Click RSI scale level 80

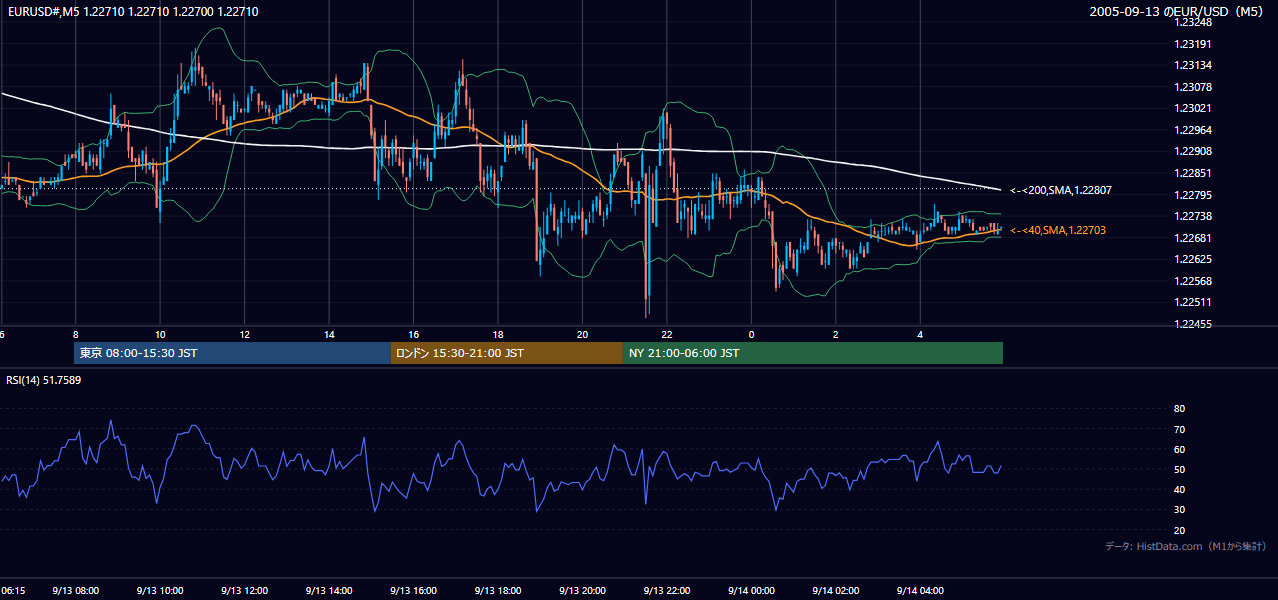1179,409
